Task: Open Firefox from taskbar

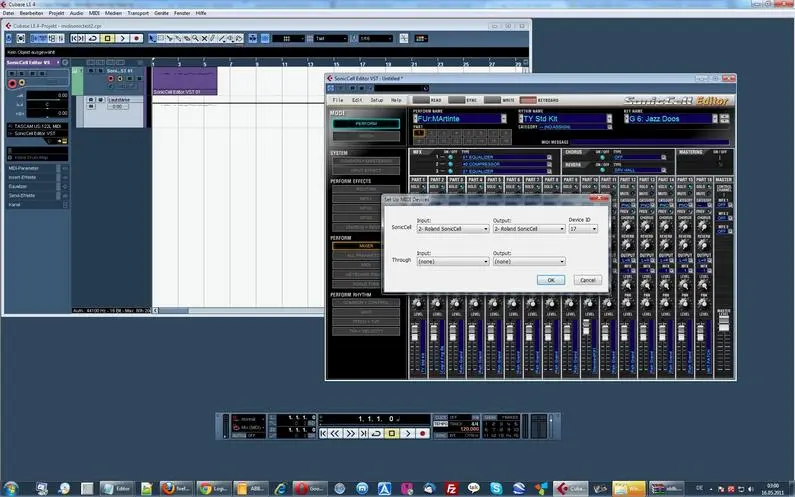Action: point(176,488)
